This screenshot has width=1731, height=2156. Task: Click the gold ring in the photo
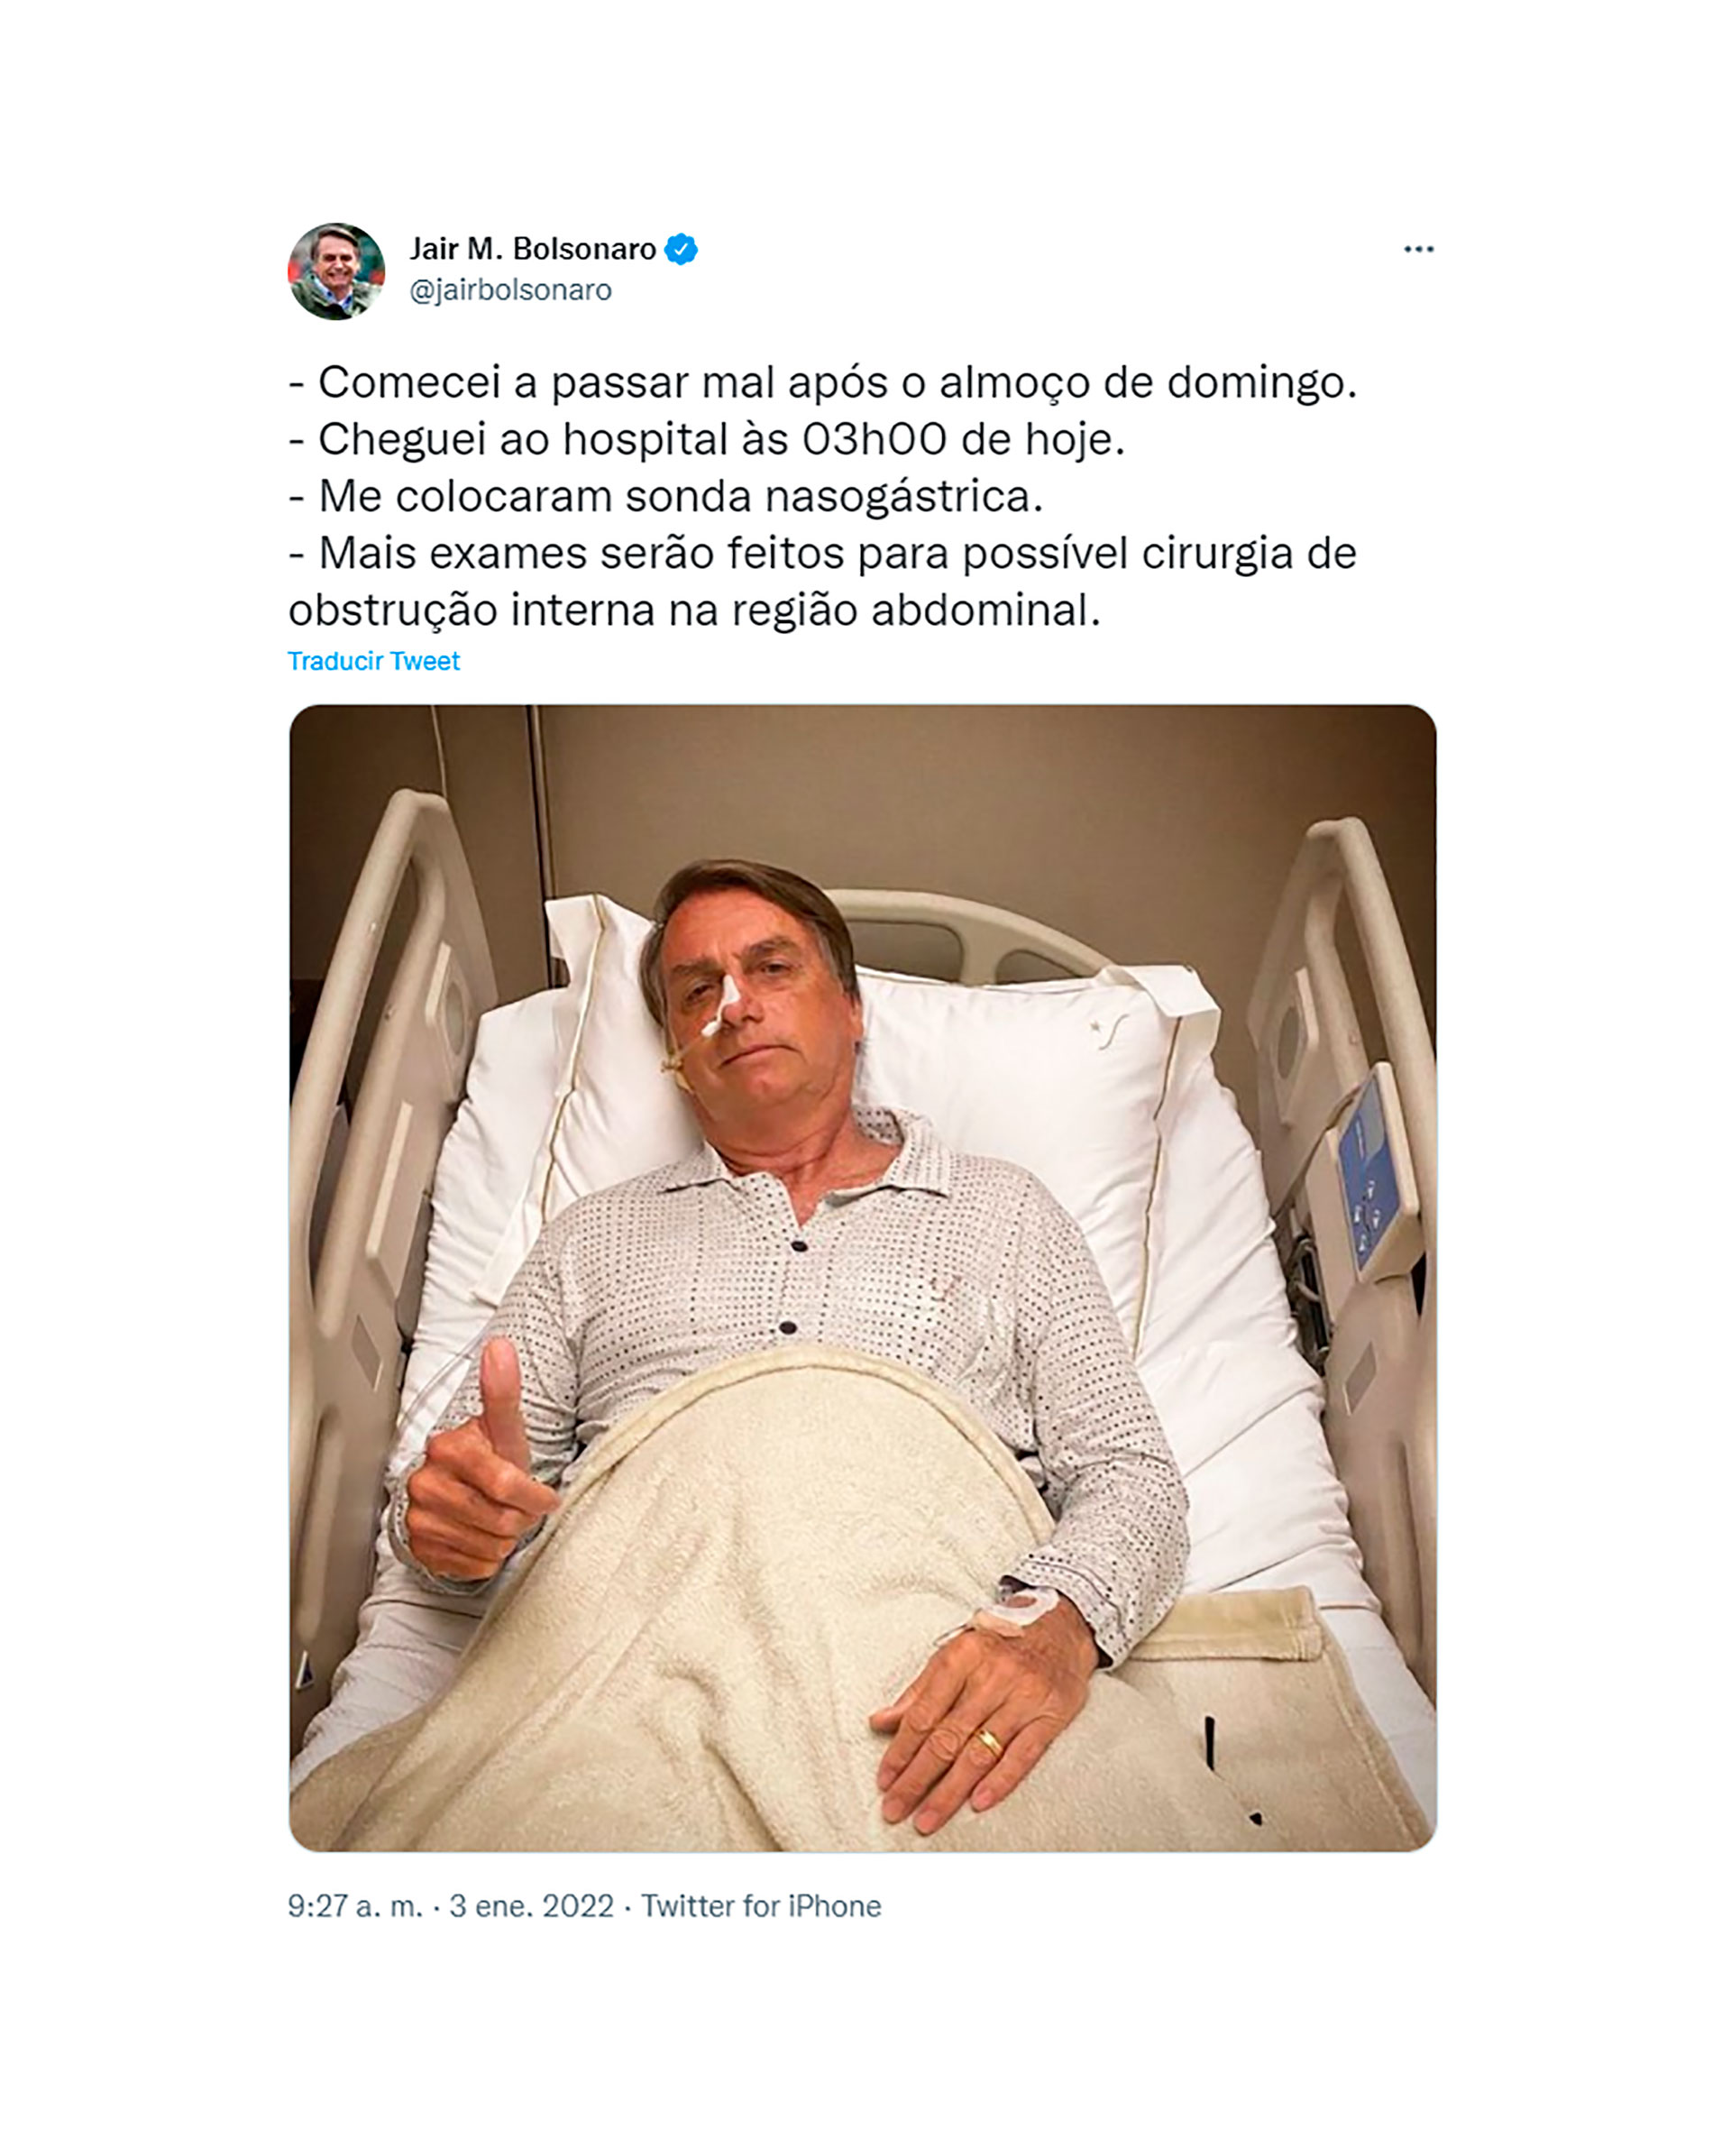[x=988, y=1743]
